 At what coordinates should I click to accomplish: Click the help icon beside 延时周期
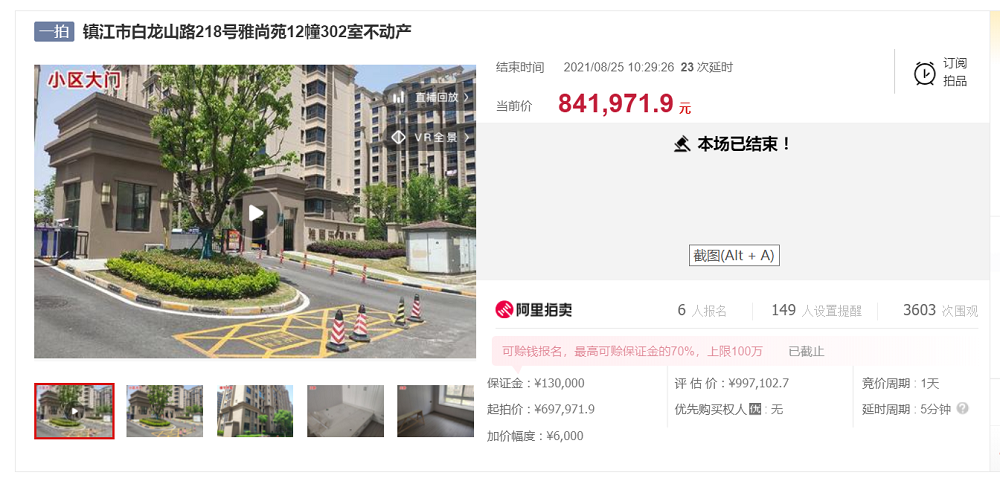coord(962,408)
